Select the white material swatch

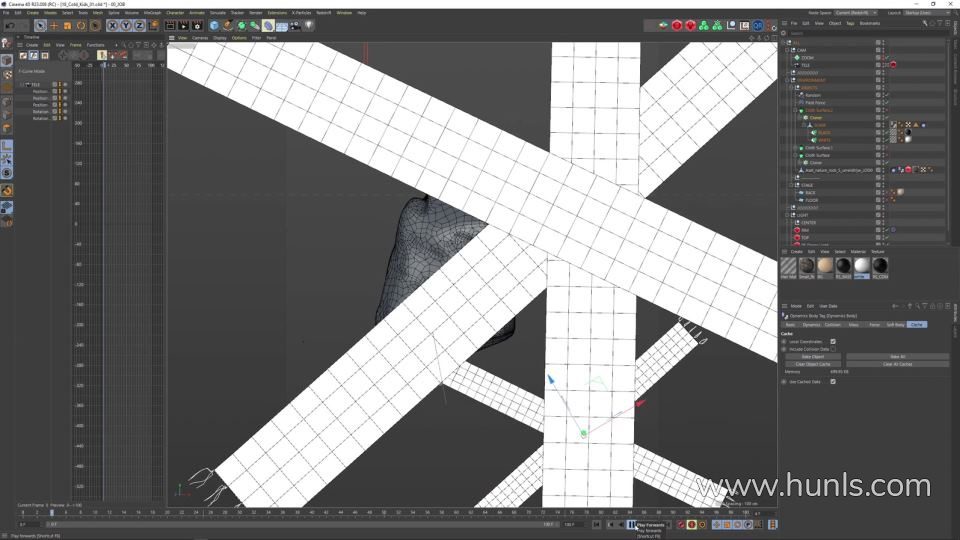861,266
